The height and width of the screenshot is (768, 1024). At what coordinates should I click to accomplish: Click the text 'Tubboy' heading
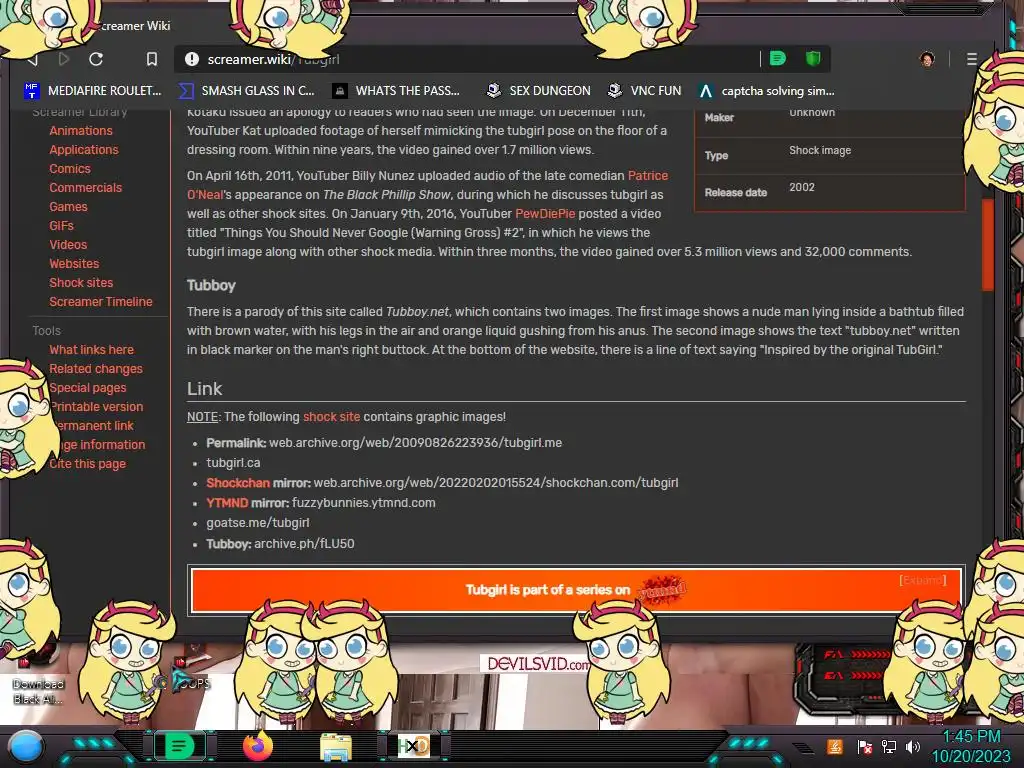[211, 285]
